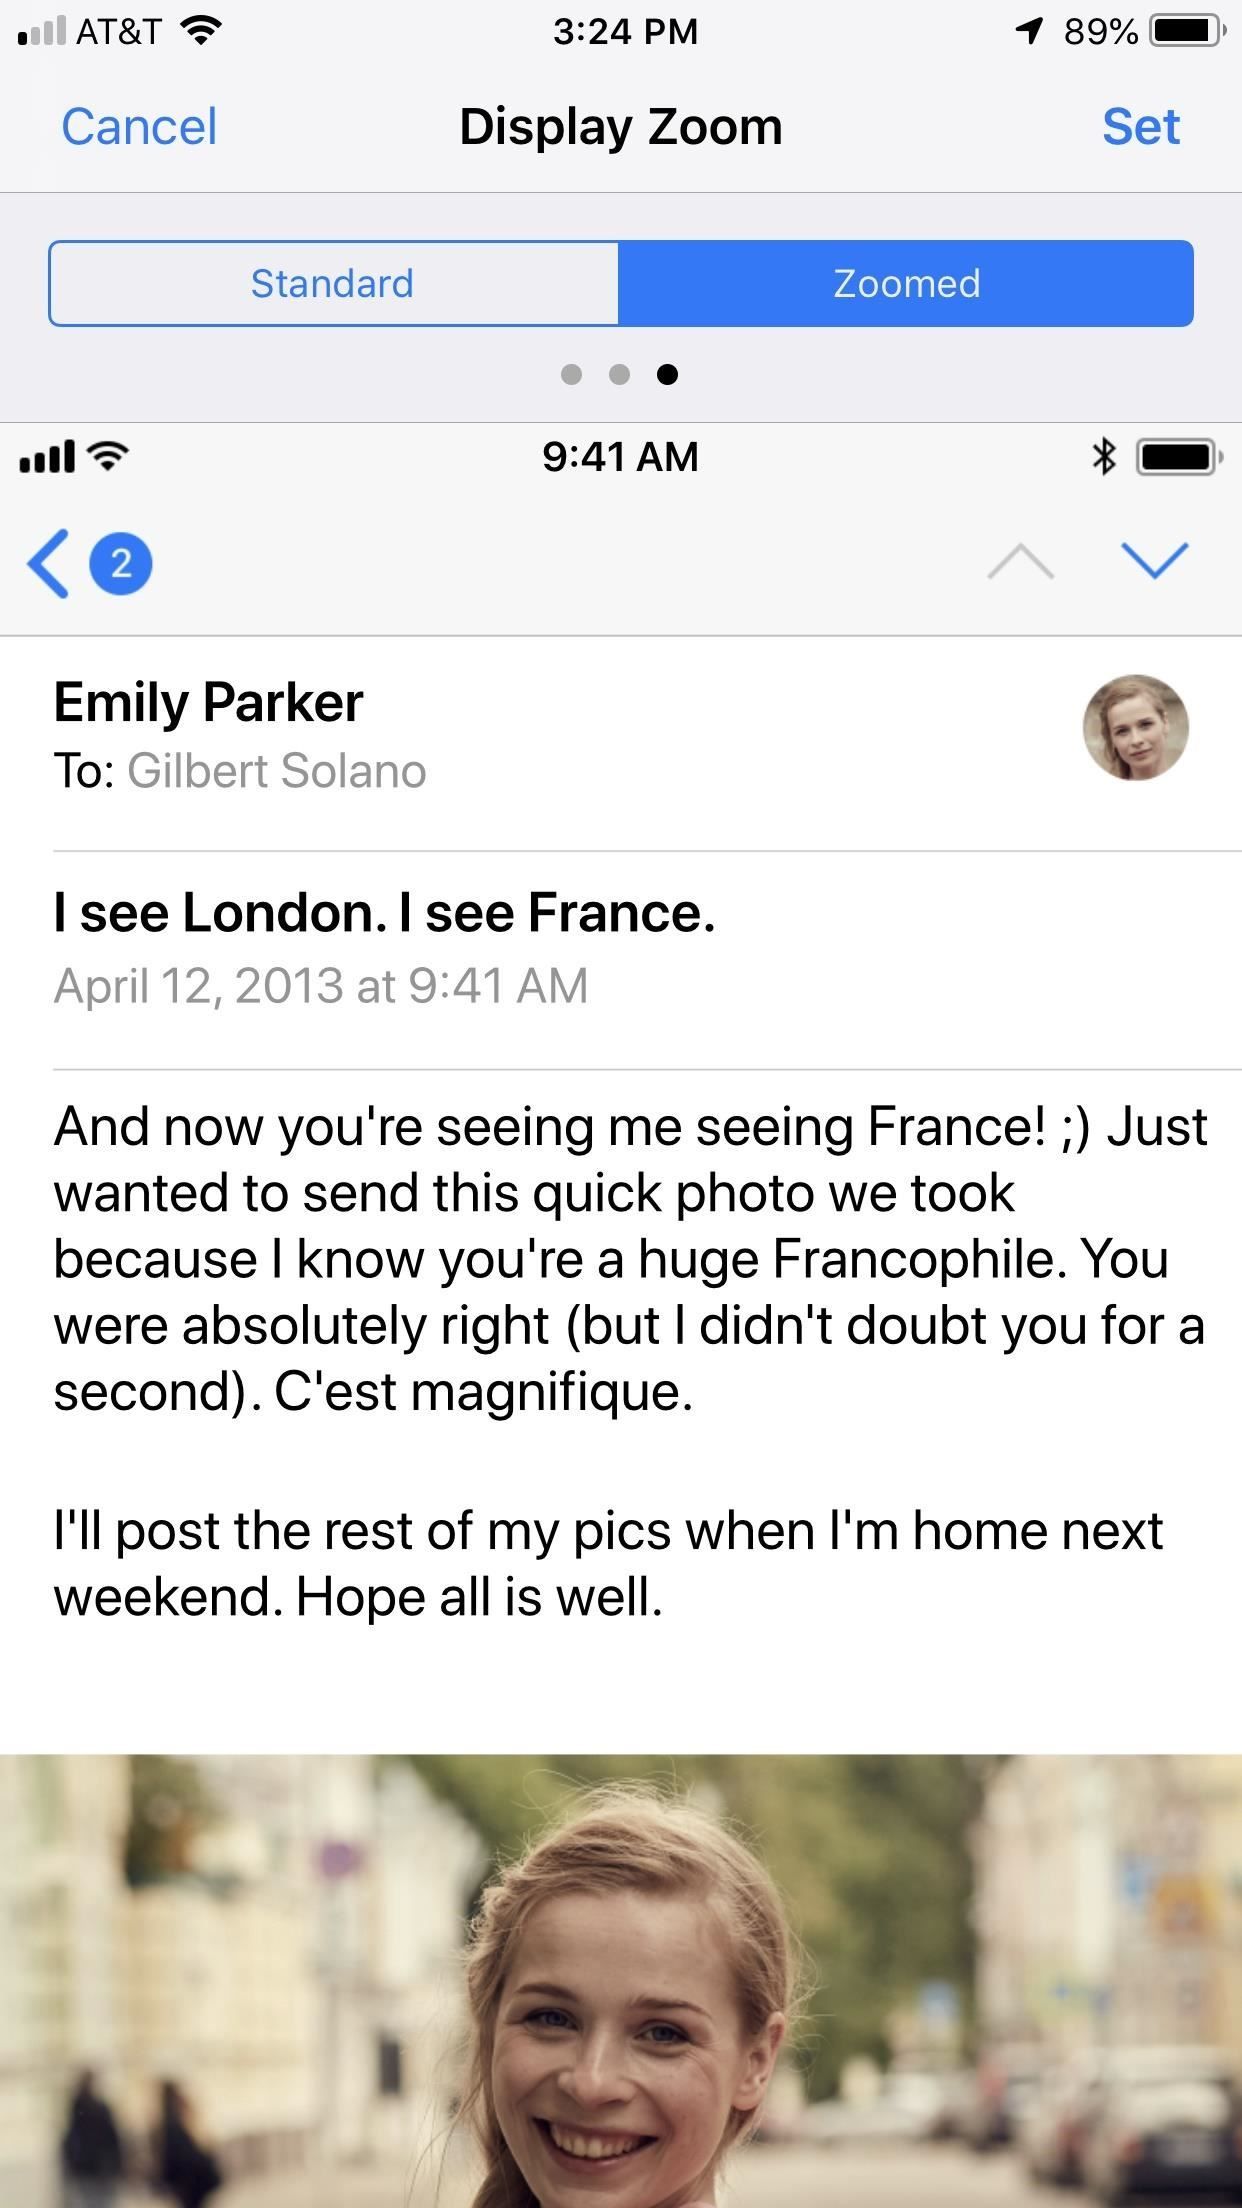Image resolution: width=1242 pixels, height=2208 pixels.
Task: Tap the Gilbert Solano recipient name
Action: tap(276, 771)
